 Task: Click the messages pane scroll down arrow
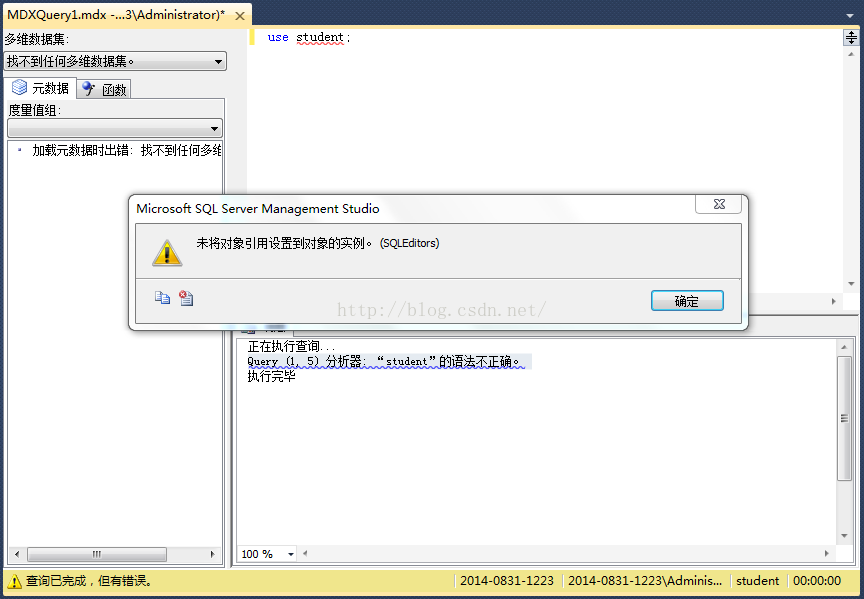pyautogui.click(x=844, y=536)
